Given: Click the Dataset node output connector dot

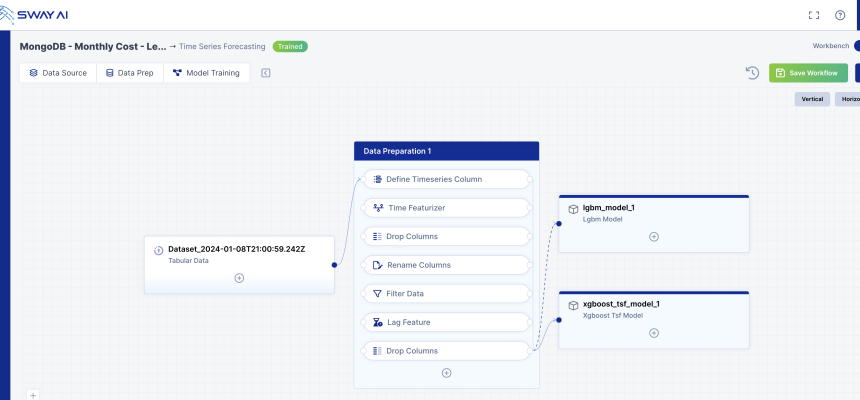Looking at the screenshot, I should point(334,265).
